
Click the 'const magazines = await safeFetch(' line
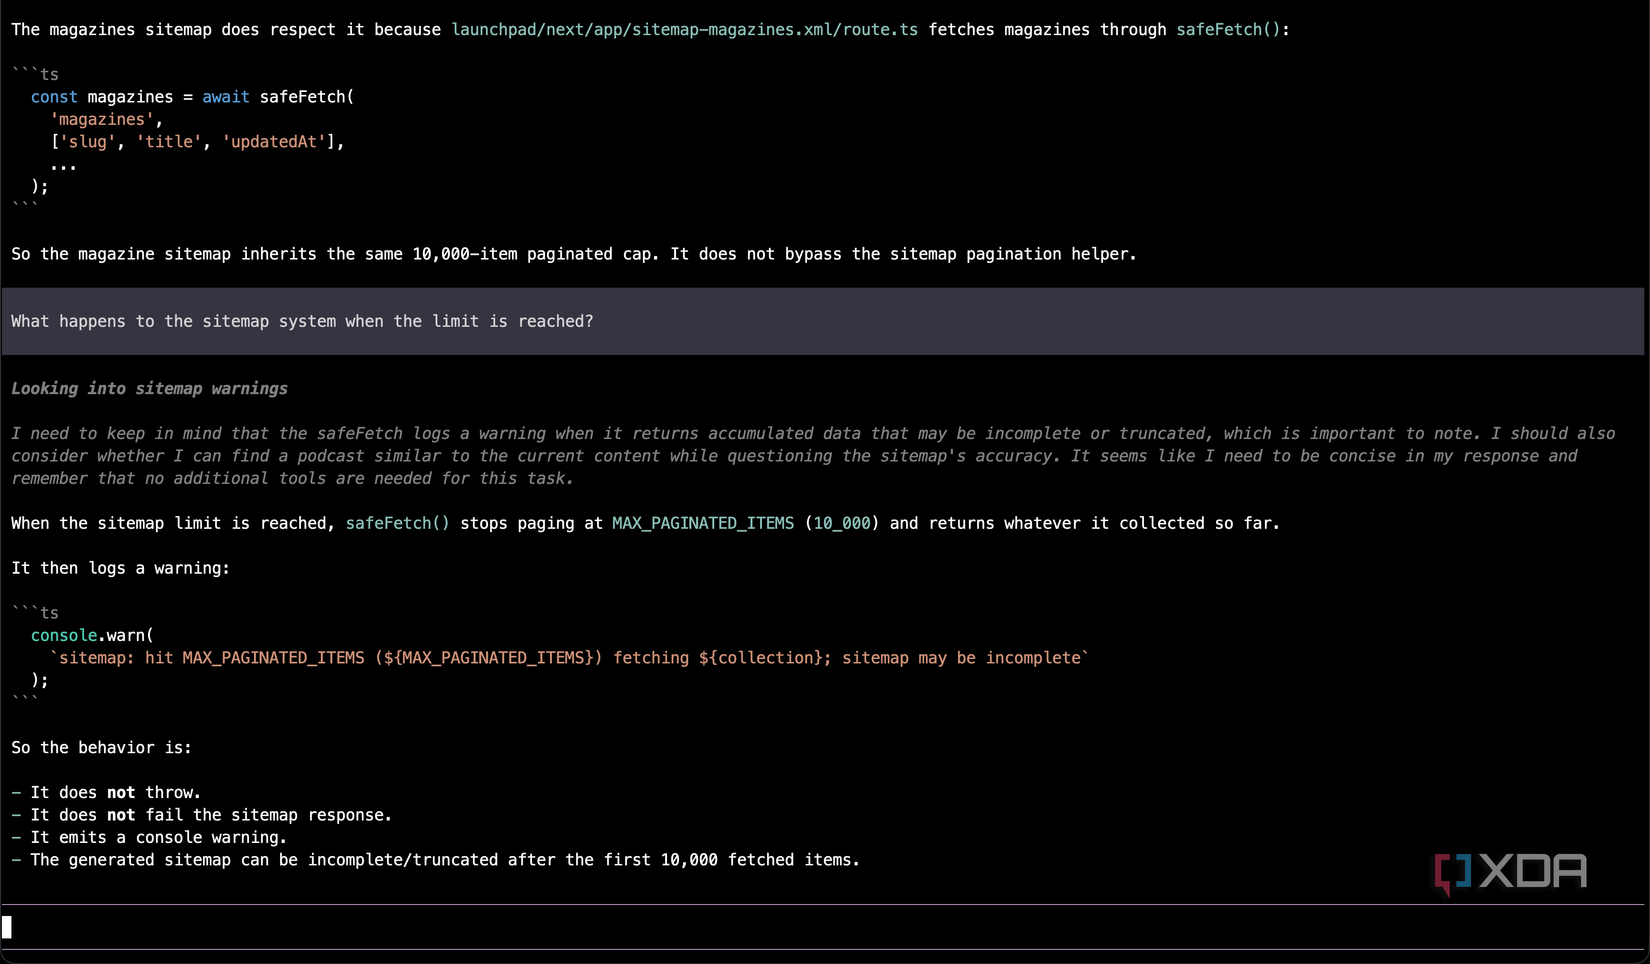click(x=193, y=97)
